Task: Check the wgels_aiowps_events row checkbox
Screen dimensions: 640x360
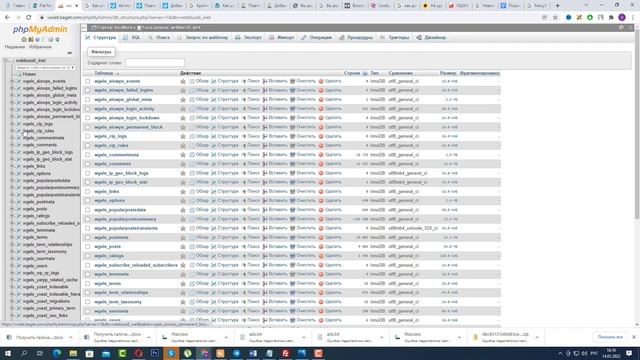Action: click(87, 81)
